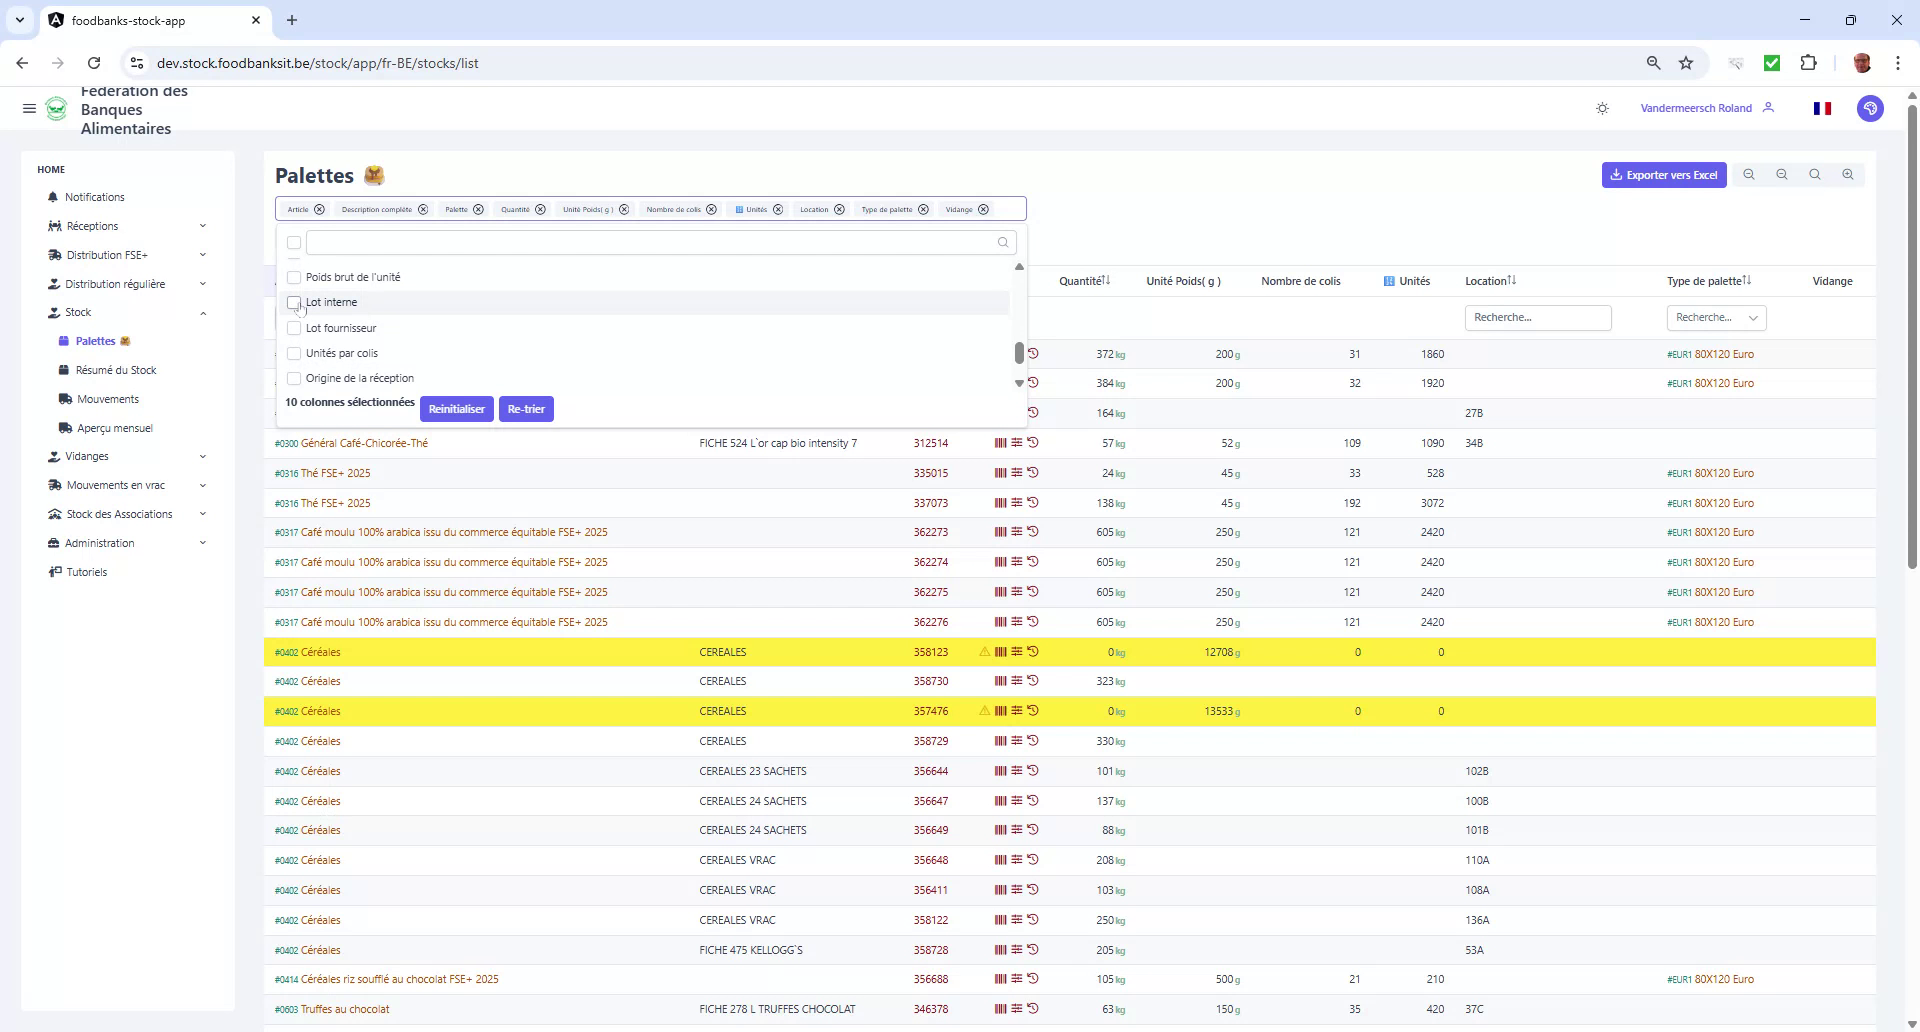Screen dimensions: 1920x1032
Task: Click the foodbanks logo top right
Action: coord(1871,108)
